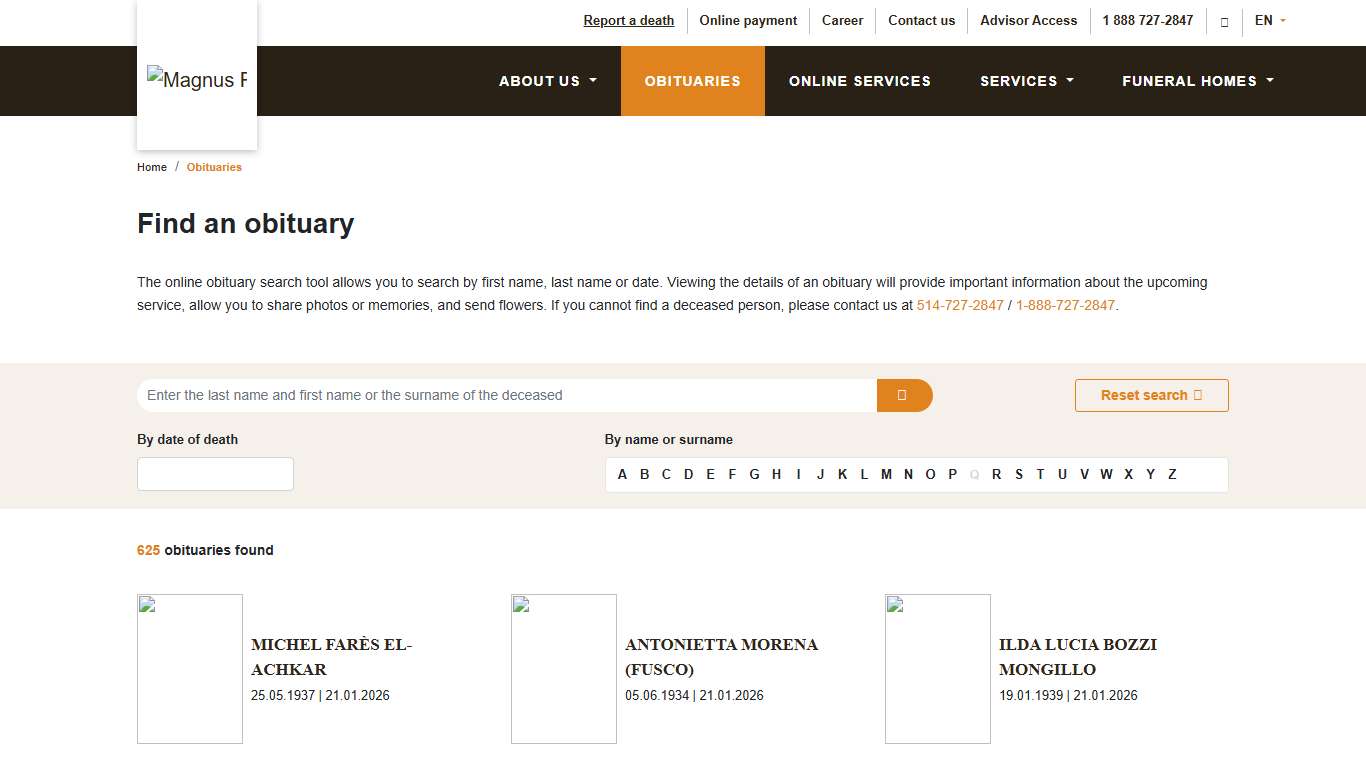Click the small icon beside EN language
This screenshot has height=768, width=1366.
[x=1224, y=21]
